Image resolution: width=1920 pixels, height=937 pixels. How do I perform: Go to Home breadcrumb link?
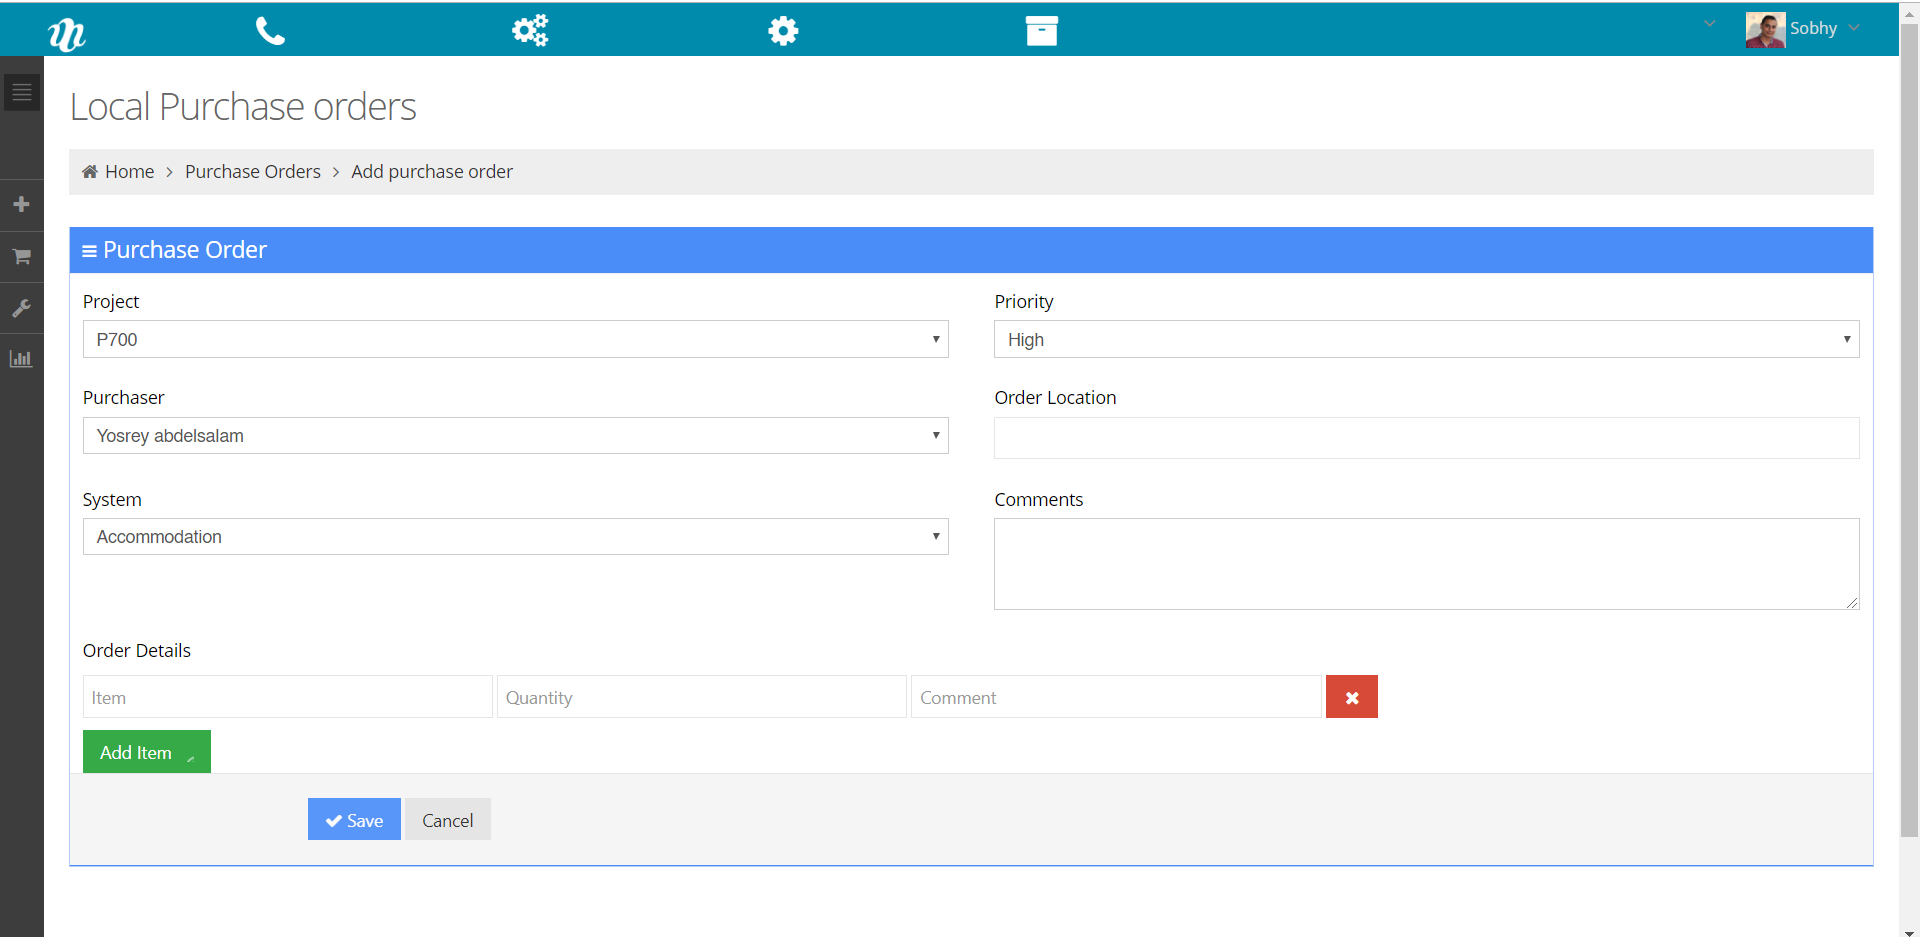click(x=129, y=172)
